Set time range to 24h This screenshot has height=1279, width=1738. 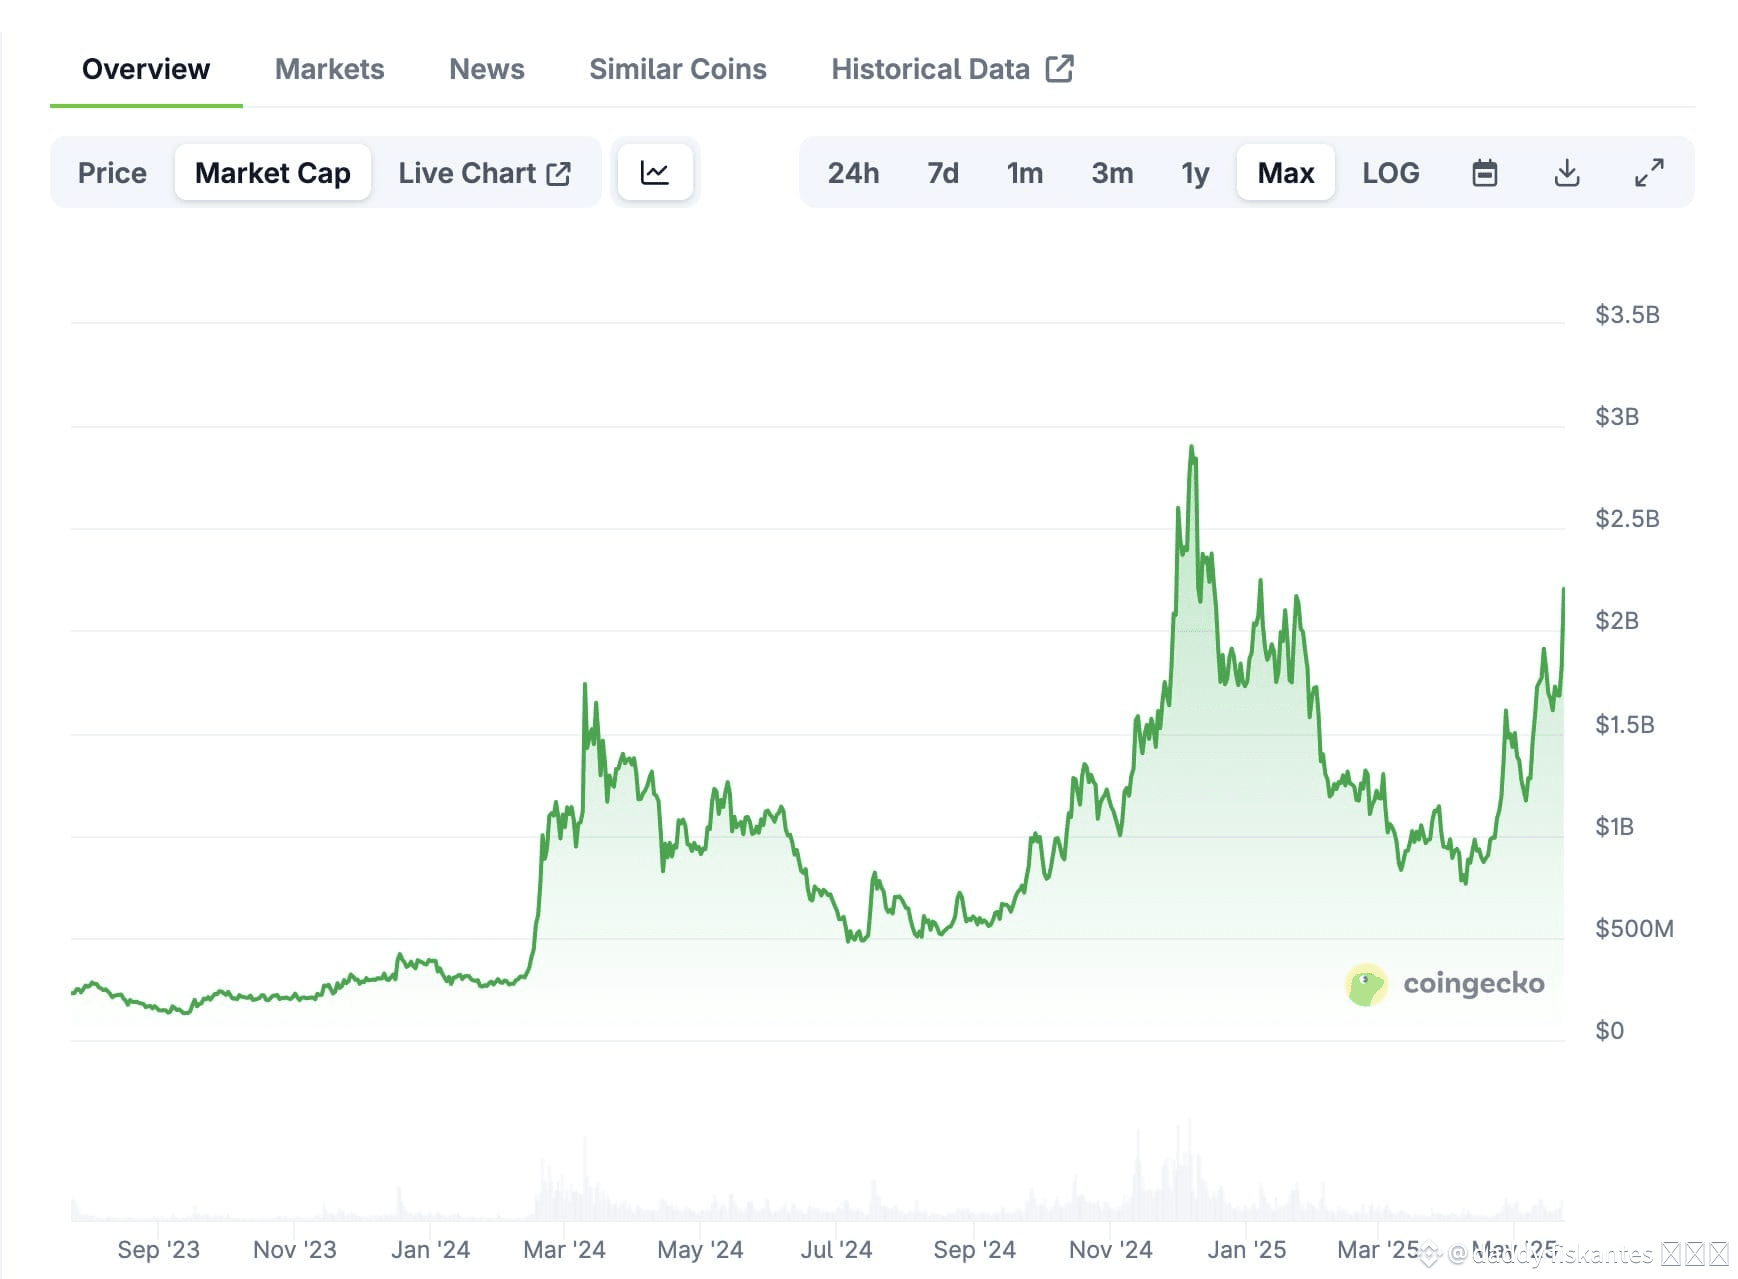pyautogui.click(x=853, y=173)
